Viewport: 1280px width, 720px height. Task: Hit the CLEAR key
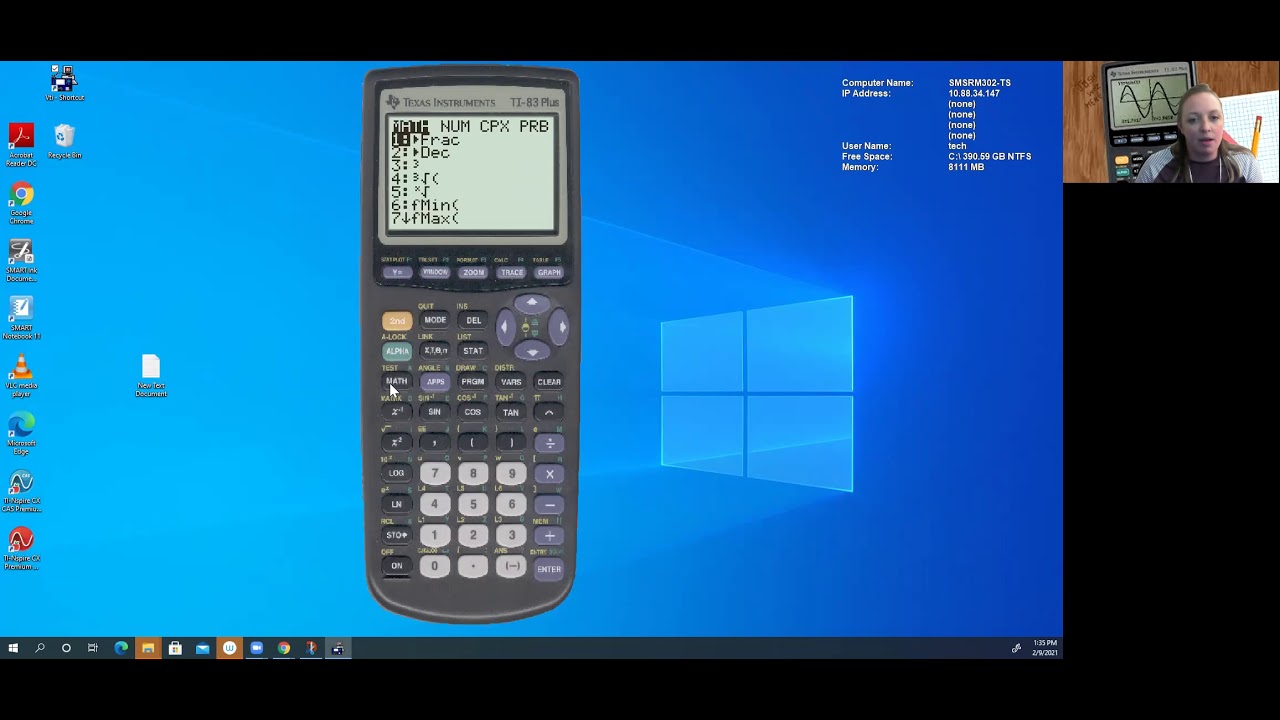(x=549, y=381)
